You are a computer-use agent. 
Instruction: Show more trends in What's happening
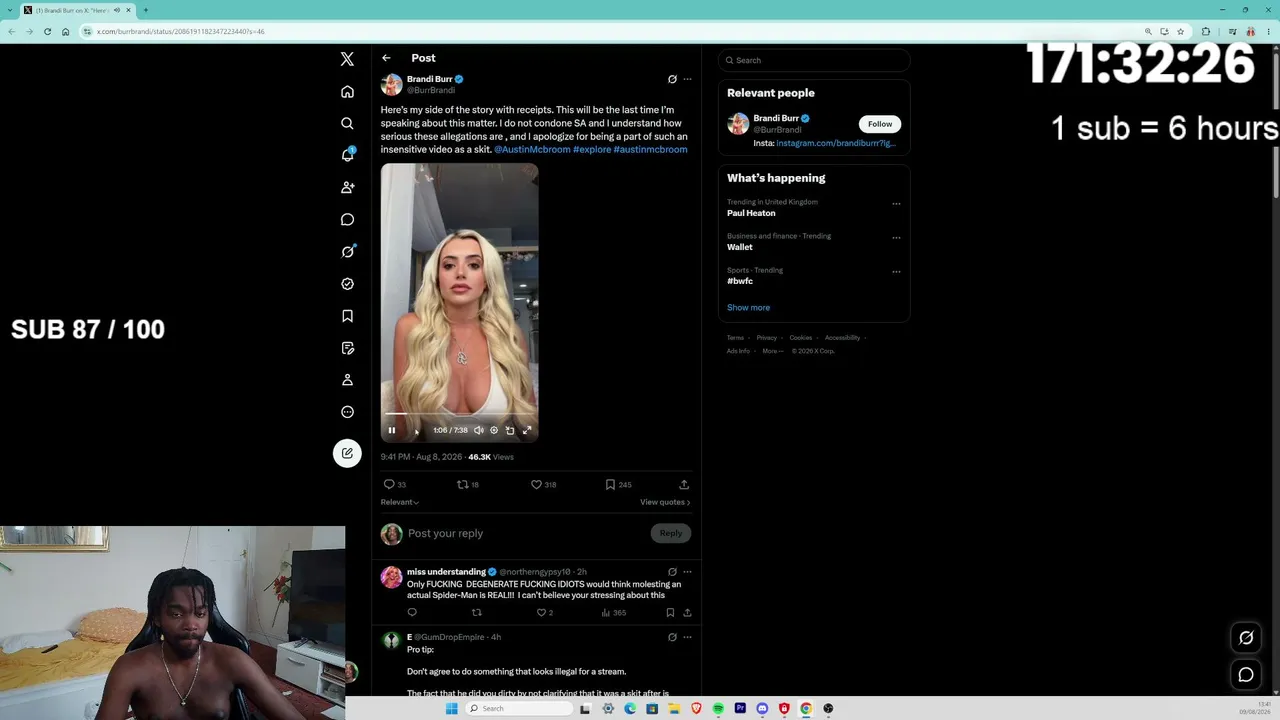pyautogui.click(x=748, y=307)
